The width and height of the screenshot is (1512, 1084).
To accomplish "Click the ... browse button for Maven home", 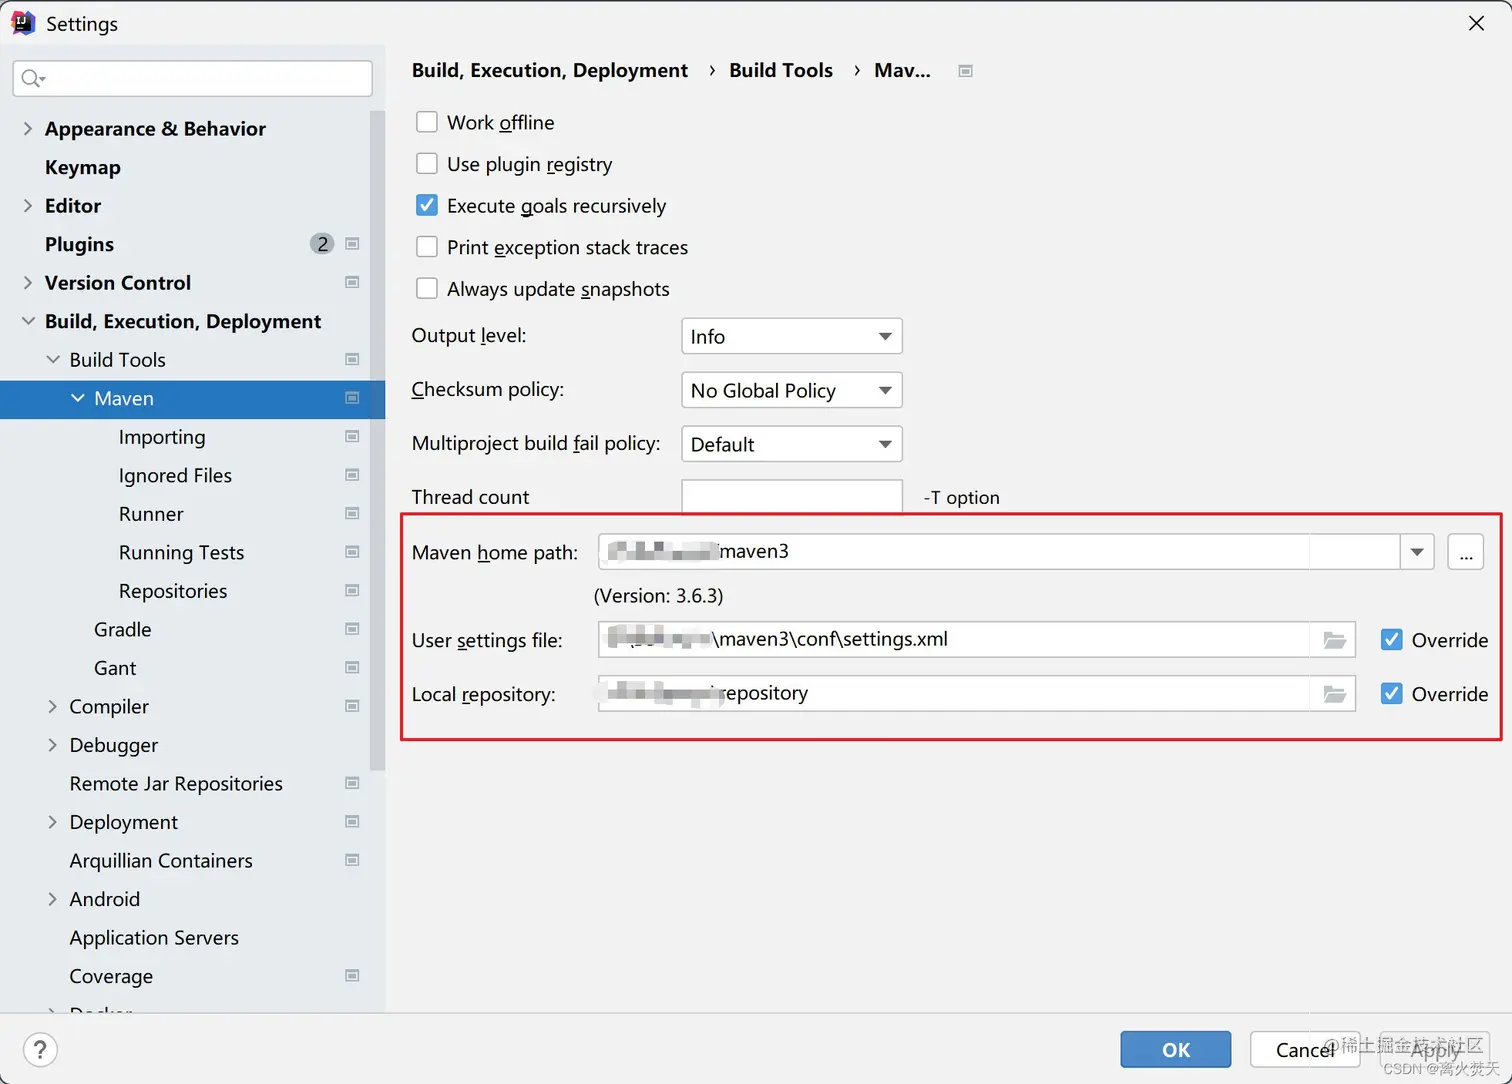I will (1466, 552).
